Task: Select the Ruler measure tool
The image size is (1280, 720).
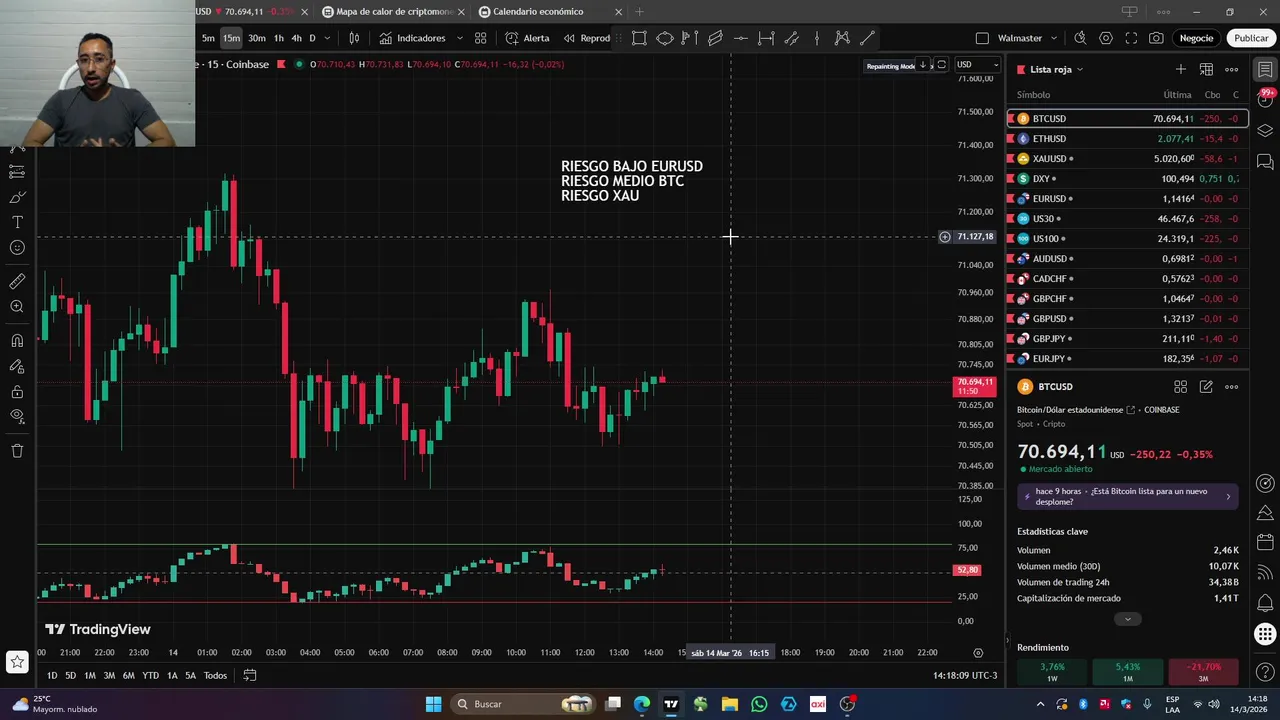Action: pyautogui.click(x=17, y=282)
